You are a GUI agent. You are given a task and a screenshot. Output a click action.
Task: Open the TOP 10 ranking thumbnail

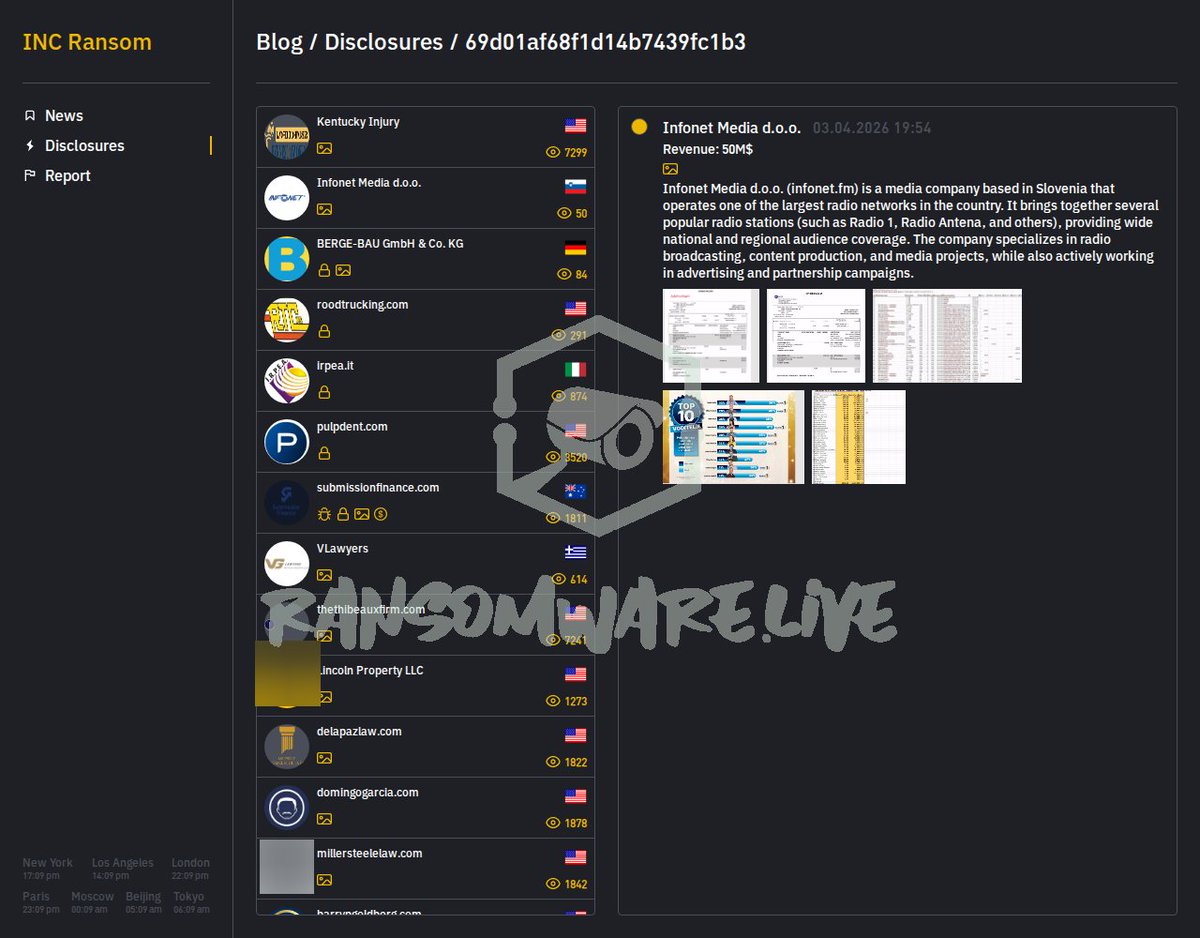[733, 437]
